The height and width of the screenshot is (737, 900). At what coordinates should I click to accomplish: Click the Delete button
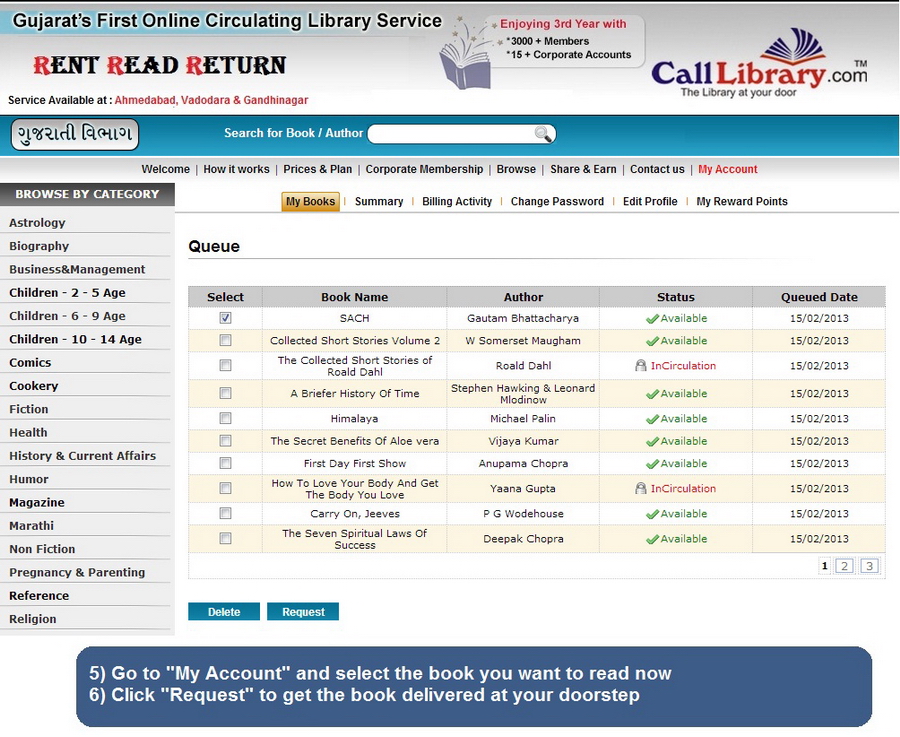coord(224,612)
